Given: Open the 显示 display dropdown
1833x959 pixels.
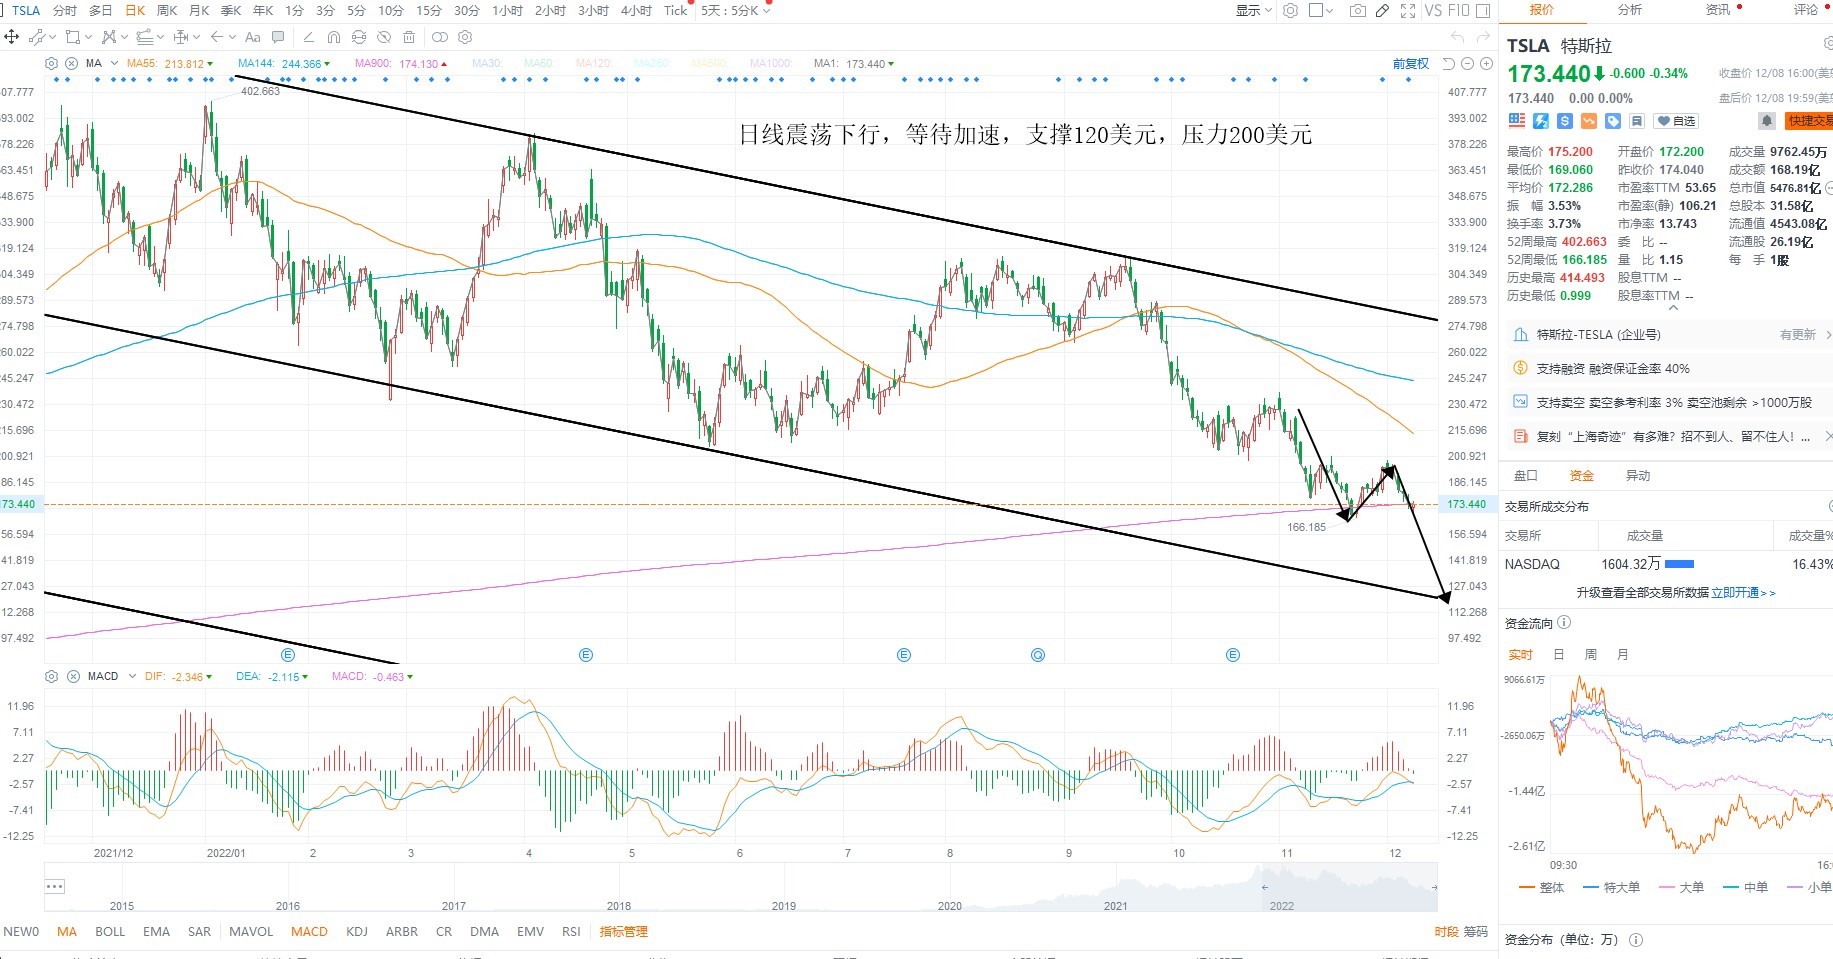Looking at the screenshot, I should [1254, 11].
